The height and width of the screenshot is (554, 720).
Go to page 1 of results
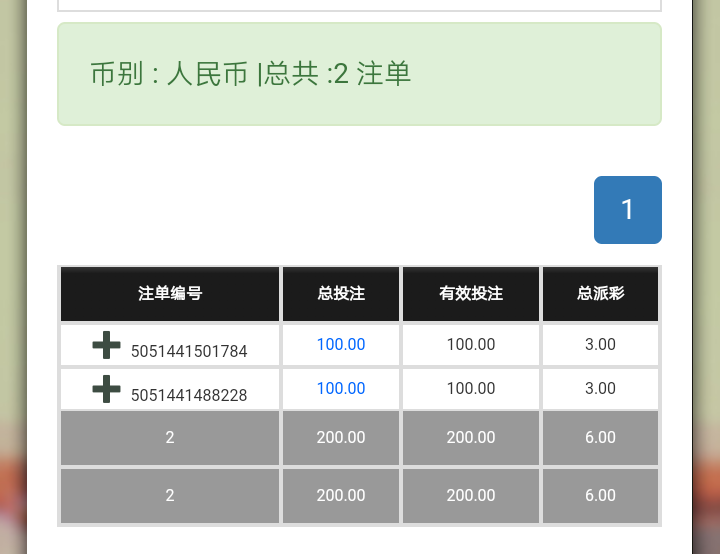tap(627, 210)
